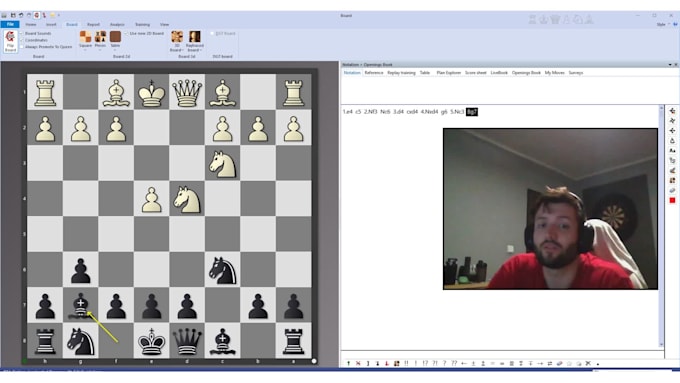Open the quick access toolbar customize arrow
The width and height of the screenshot is (680, 383).
tap(59, 15)
